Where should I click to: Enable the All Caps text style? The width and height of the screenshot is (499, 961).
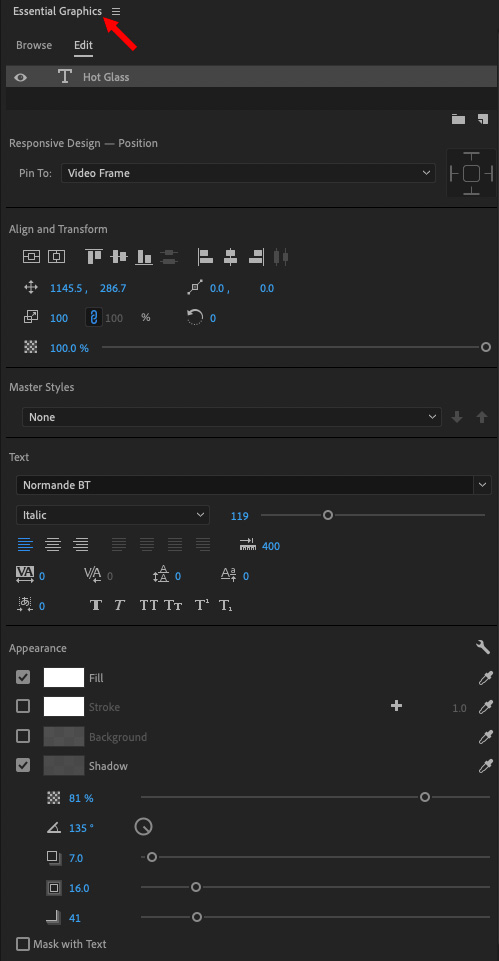[149, 606]
